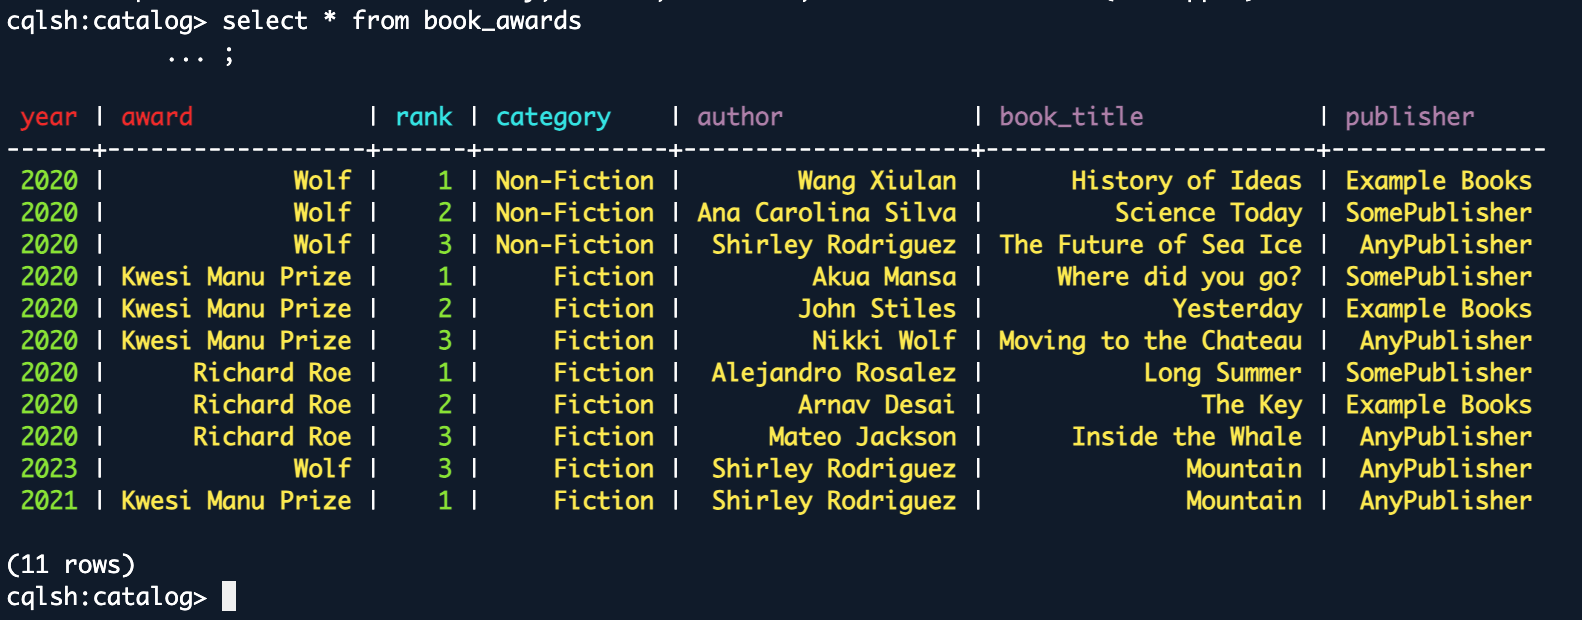Screen dimensions: 1582x620
Task: Click the author column header
Action: click(740, 117)
